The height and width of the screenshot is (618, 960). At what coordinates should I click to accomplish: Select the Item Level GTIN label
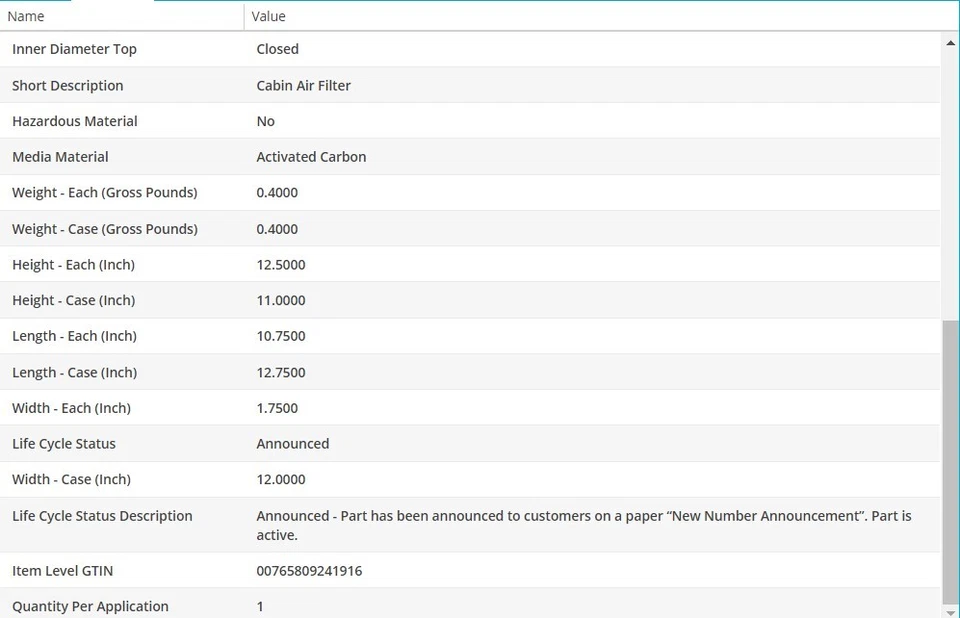[62, 571]
